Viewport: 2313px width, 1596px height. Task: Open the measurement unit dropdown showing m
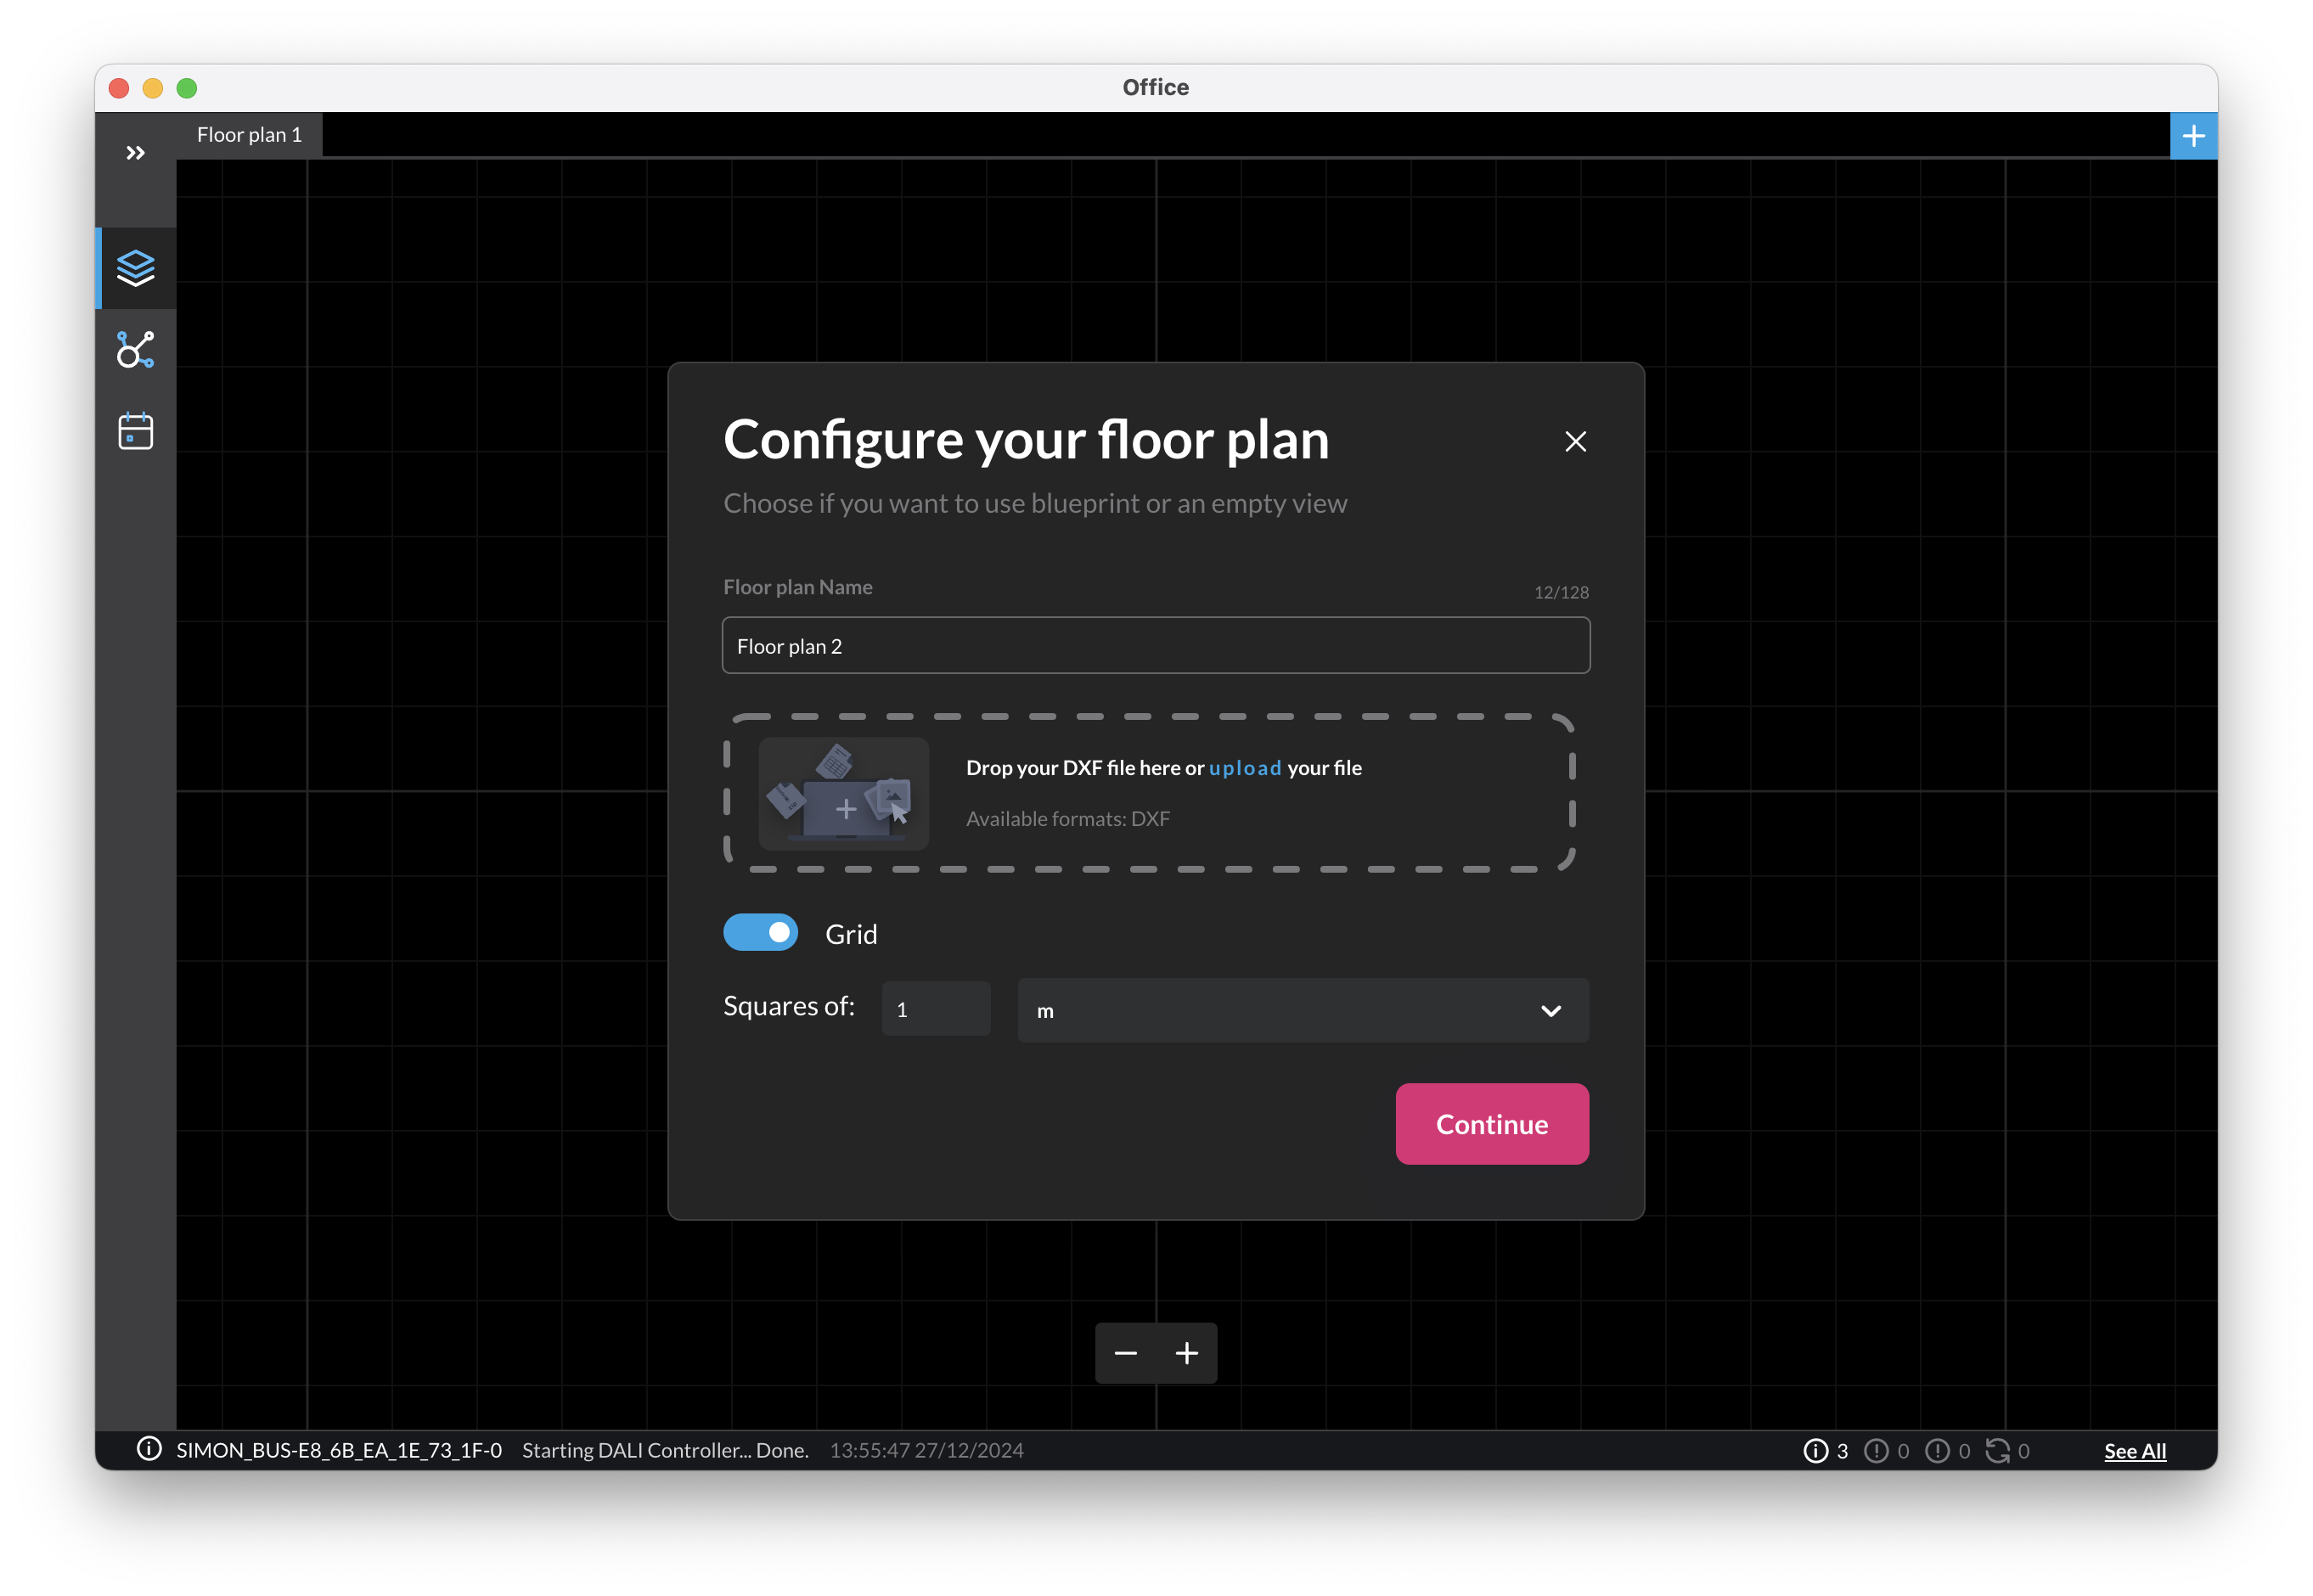[1300, 1010]
